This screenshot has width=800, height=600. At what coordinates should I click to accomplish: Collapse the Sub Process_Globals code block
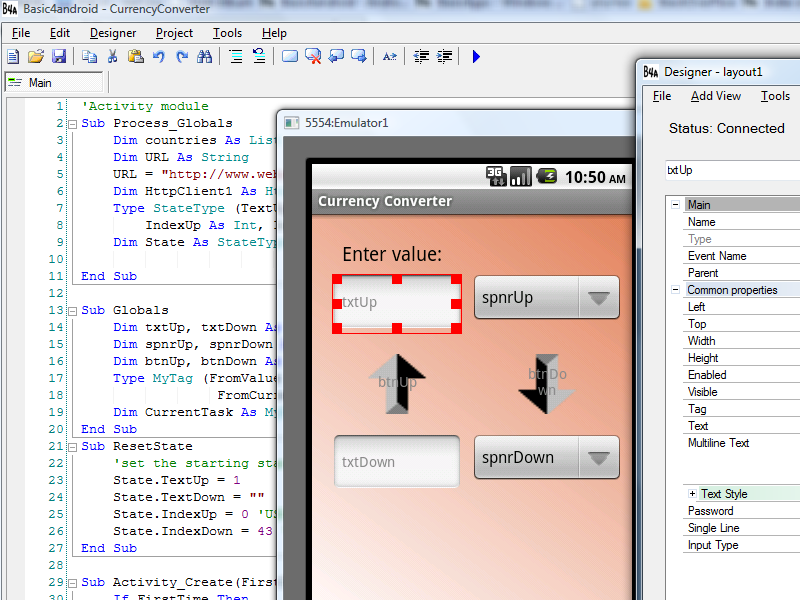(x=72, y=124)
